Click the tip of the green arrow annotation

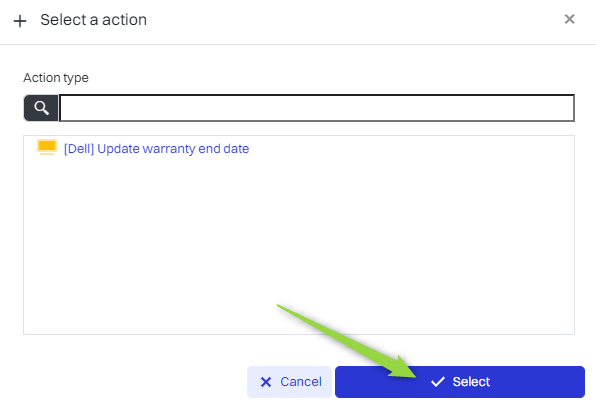coord(415,376)
